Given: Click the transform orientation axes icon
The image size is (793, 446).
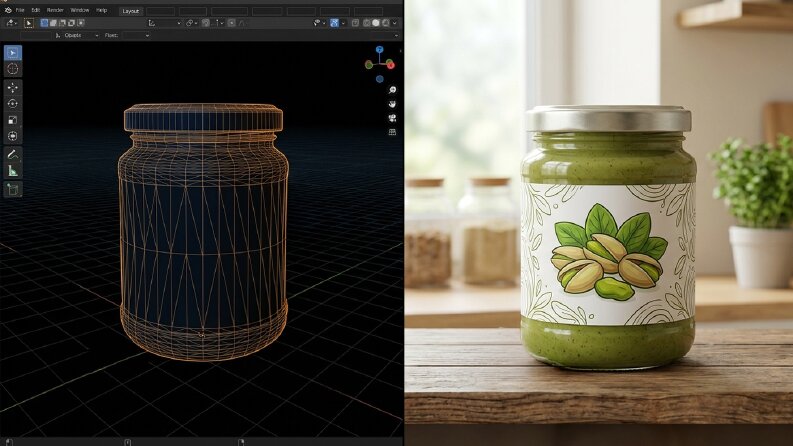Looking at the screenshot, I should pyautogui.click(x=151, y=23).
